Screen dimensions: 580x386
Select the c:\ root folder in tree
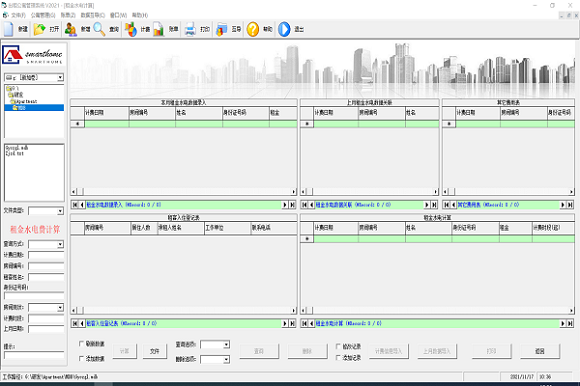[x=13, y=89]
